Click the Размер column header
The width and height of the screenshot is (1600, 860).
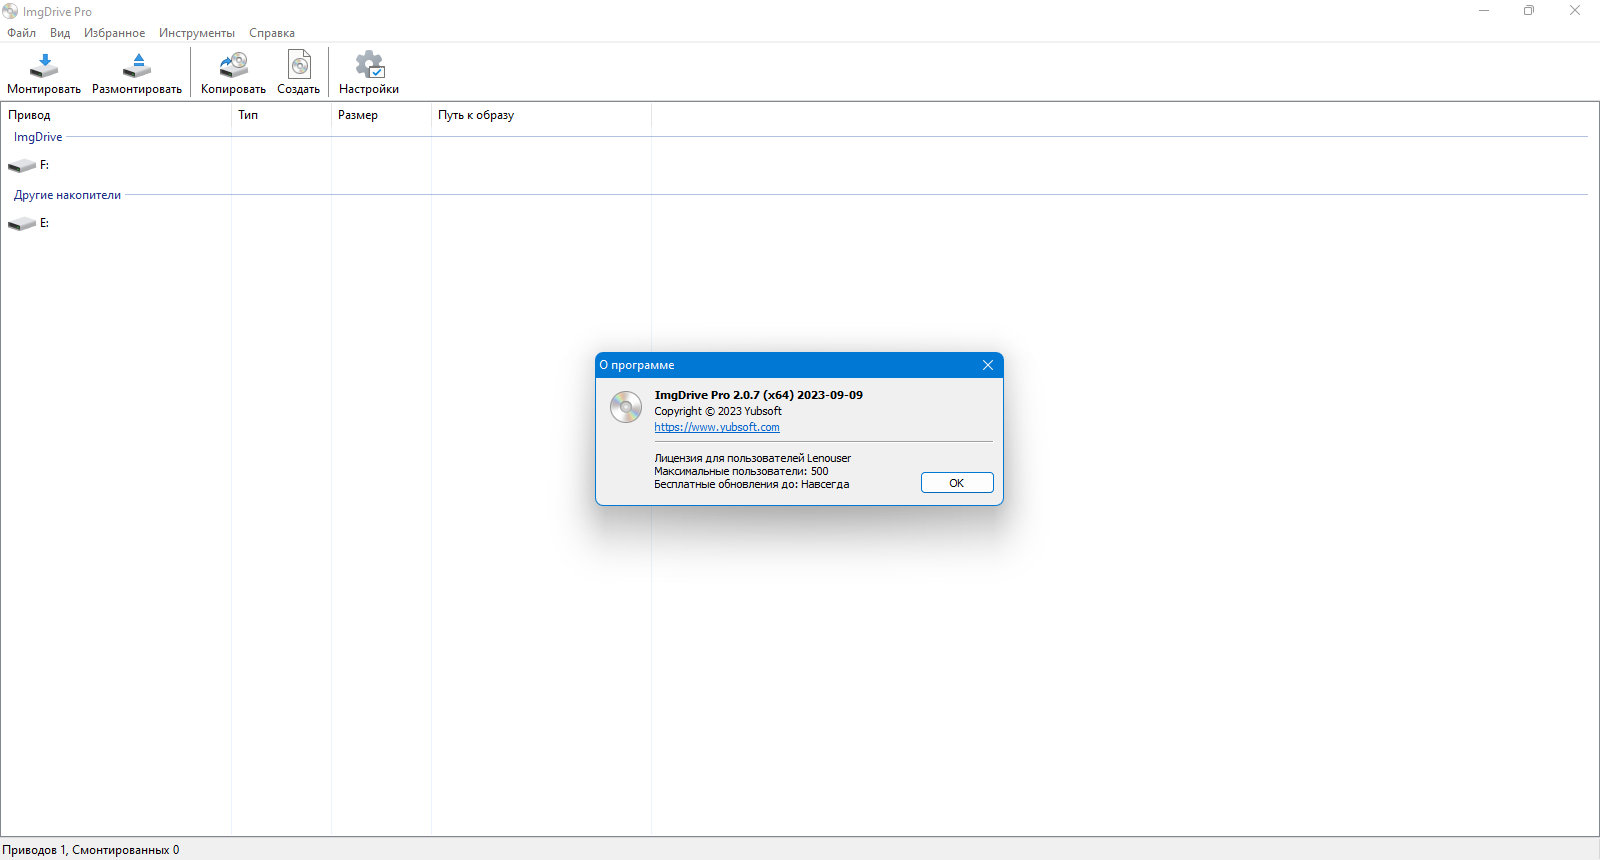click(381, 115)
